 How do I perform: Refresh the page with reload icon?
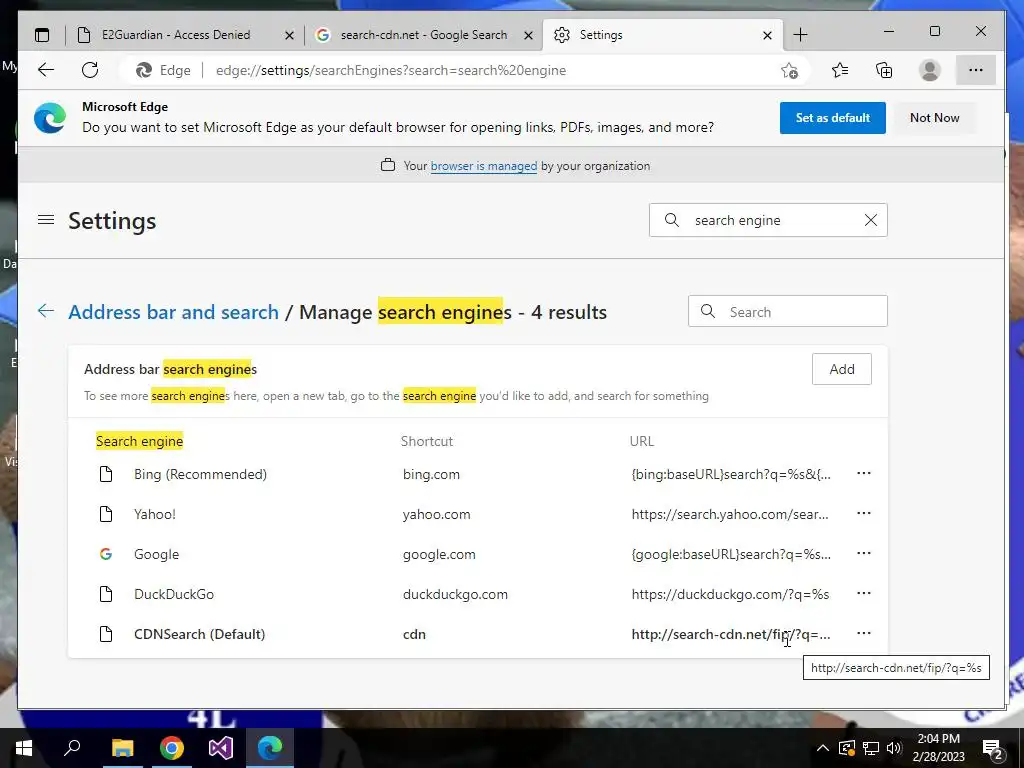pos(90,70)
